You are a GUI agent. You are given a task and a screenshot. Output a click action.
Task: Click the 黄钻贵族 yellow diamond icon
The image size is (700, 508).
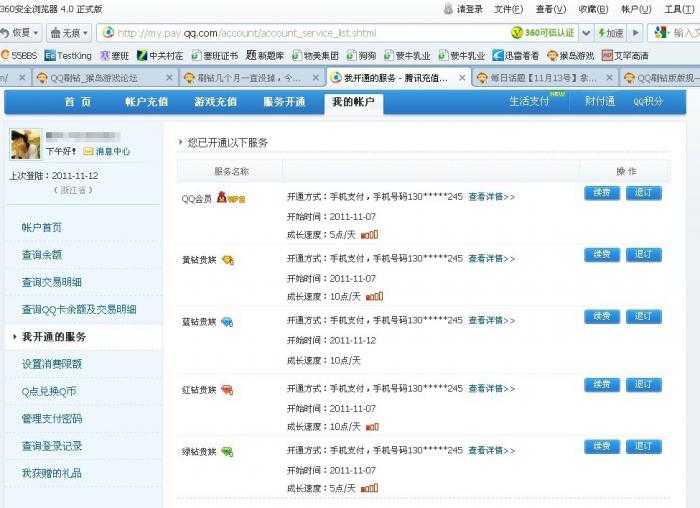tap(228, 260)
